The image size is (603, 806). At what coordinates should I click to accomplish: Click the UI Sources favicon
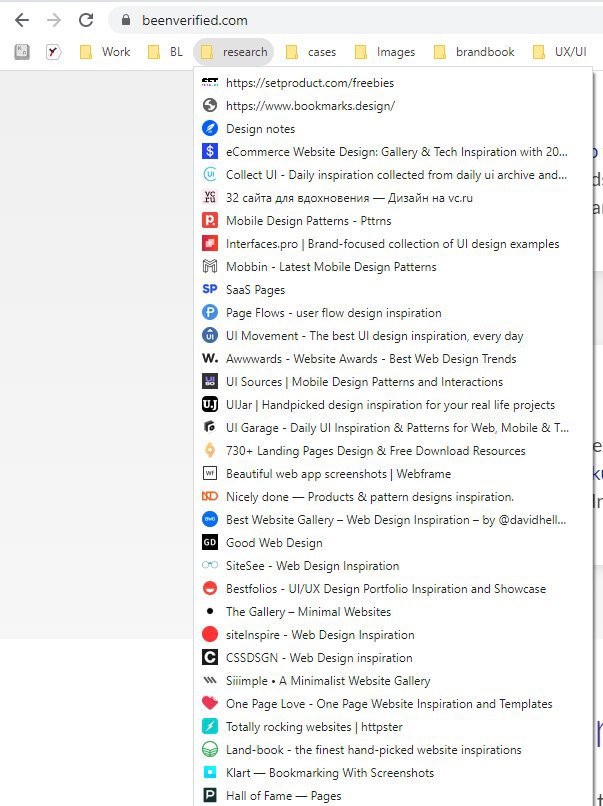[210, 381]
